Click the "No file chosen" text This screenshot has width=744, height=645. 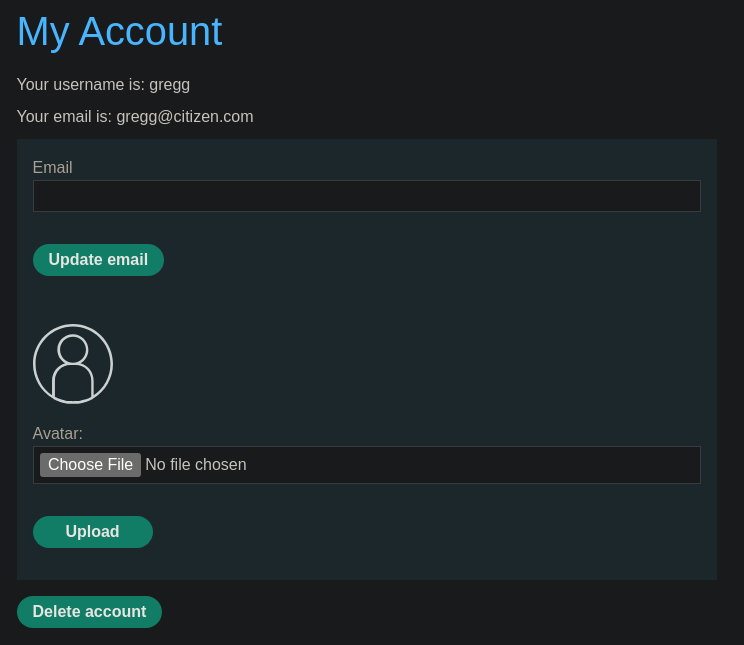[x=196, y=465]
